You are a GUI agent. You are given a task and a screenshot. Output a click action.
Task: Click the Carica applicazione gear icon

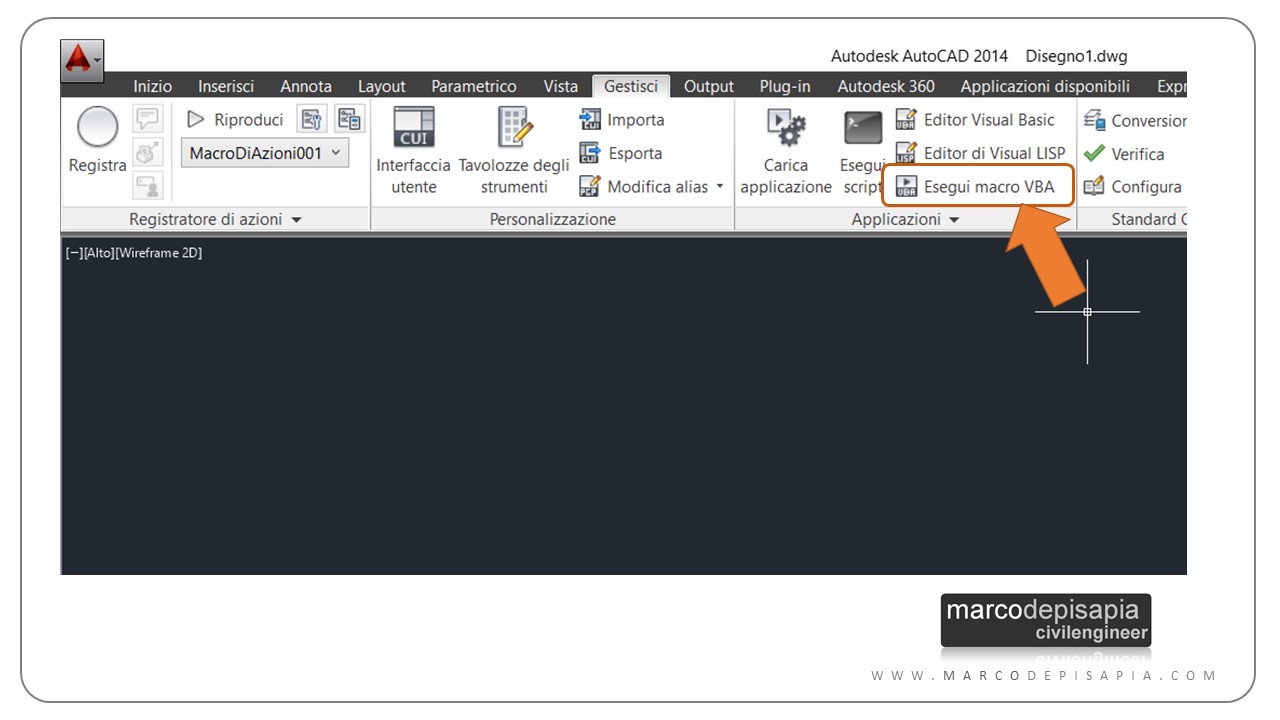786,128
